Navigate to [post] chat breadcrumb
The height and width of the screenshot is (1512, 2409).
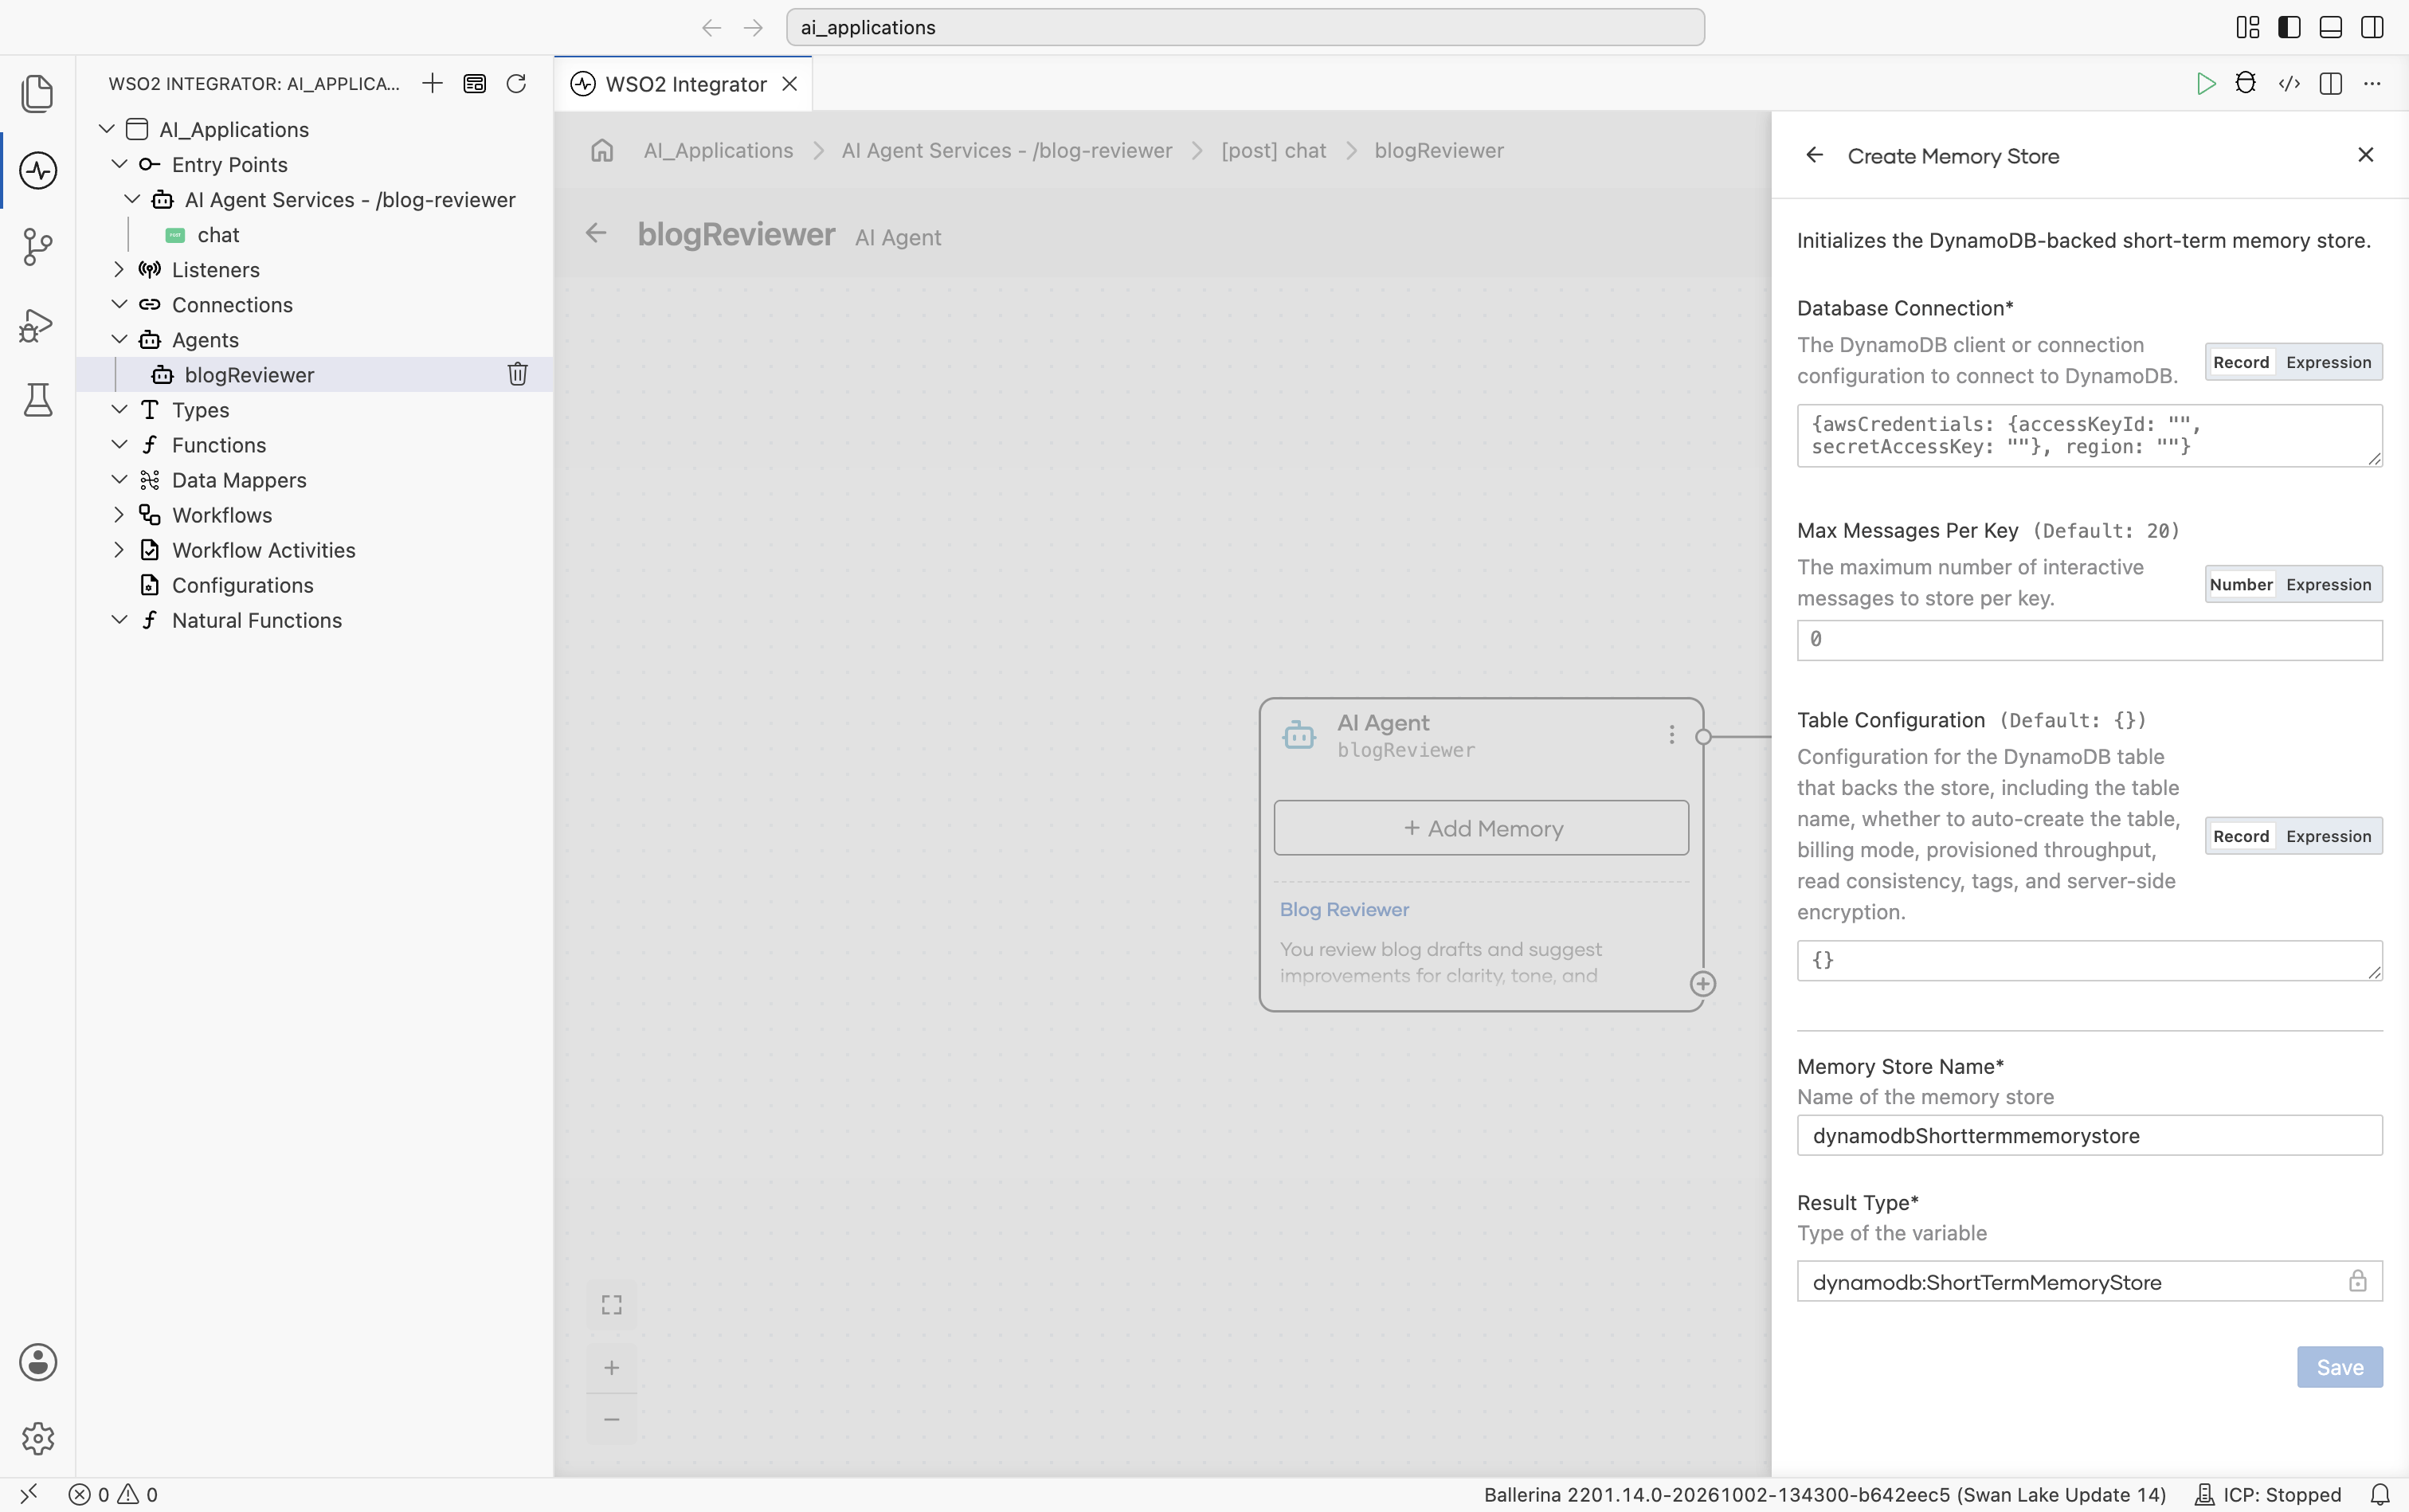[x=1273, y=150]
